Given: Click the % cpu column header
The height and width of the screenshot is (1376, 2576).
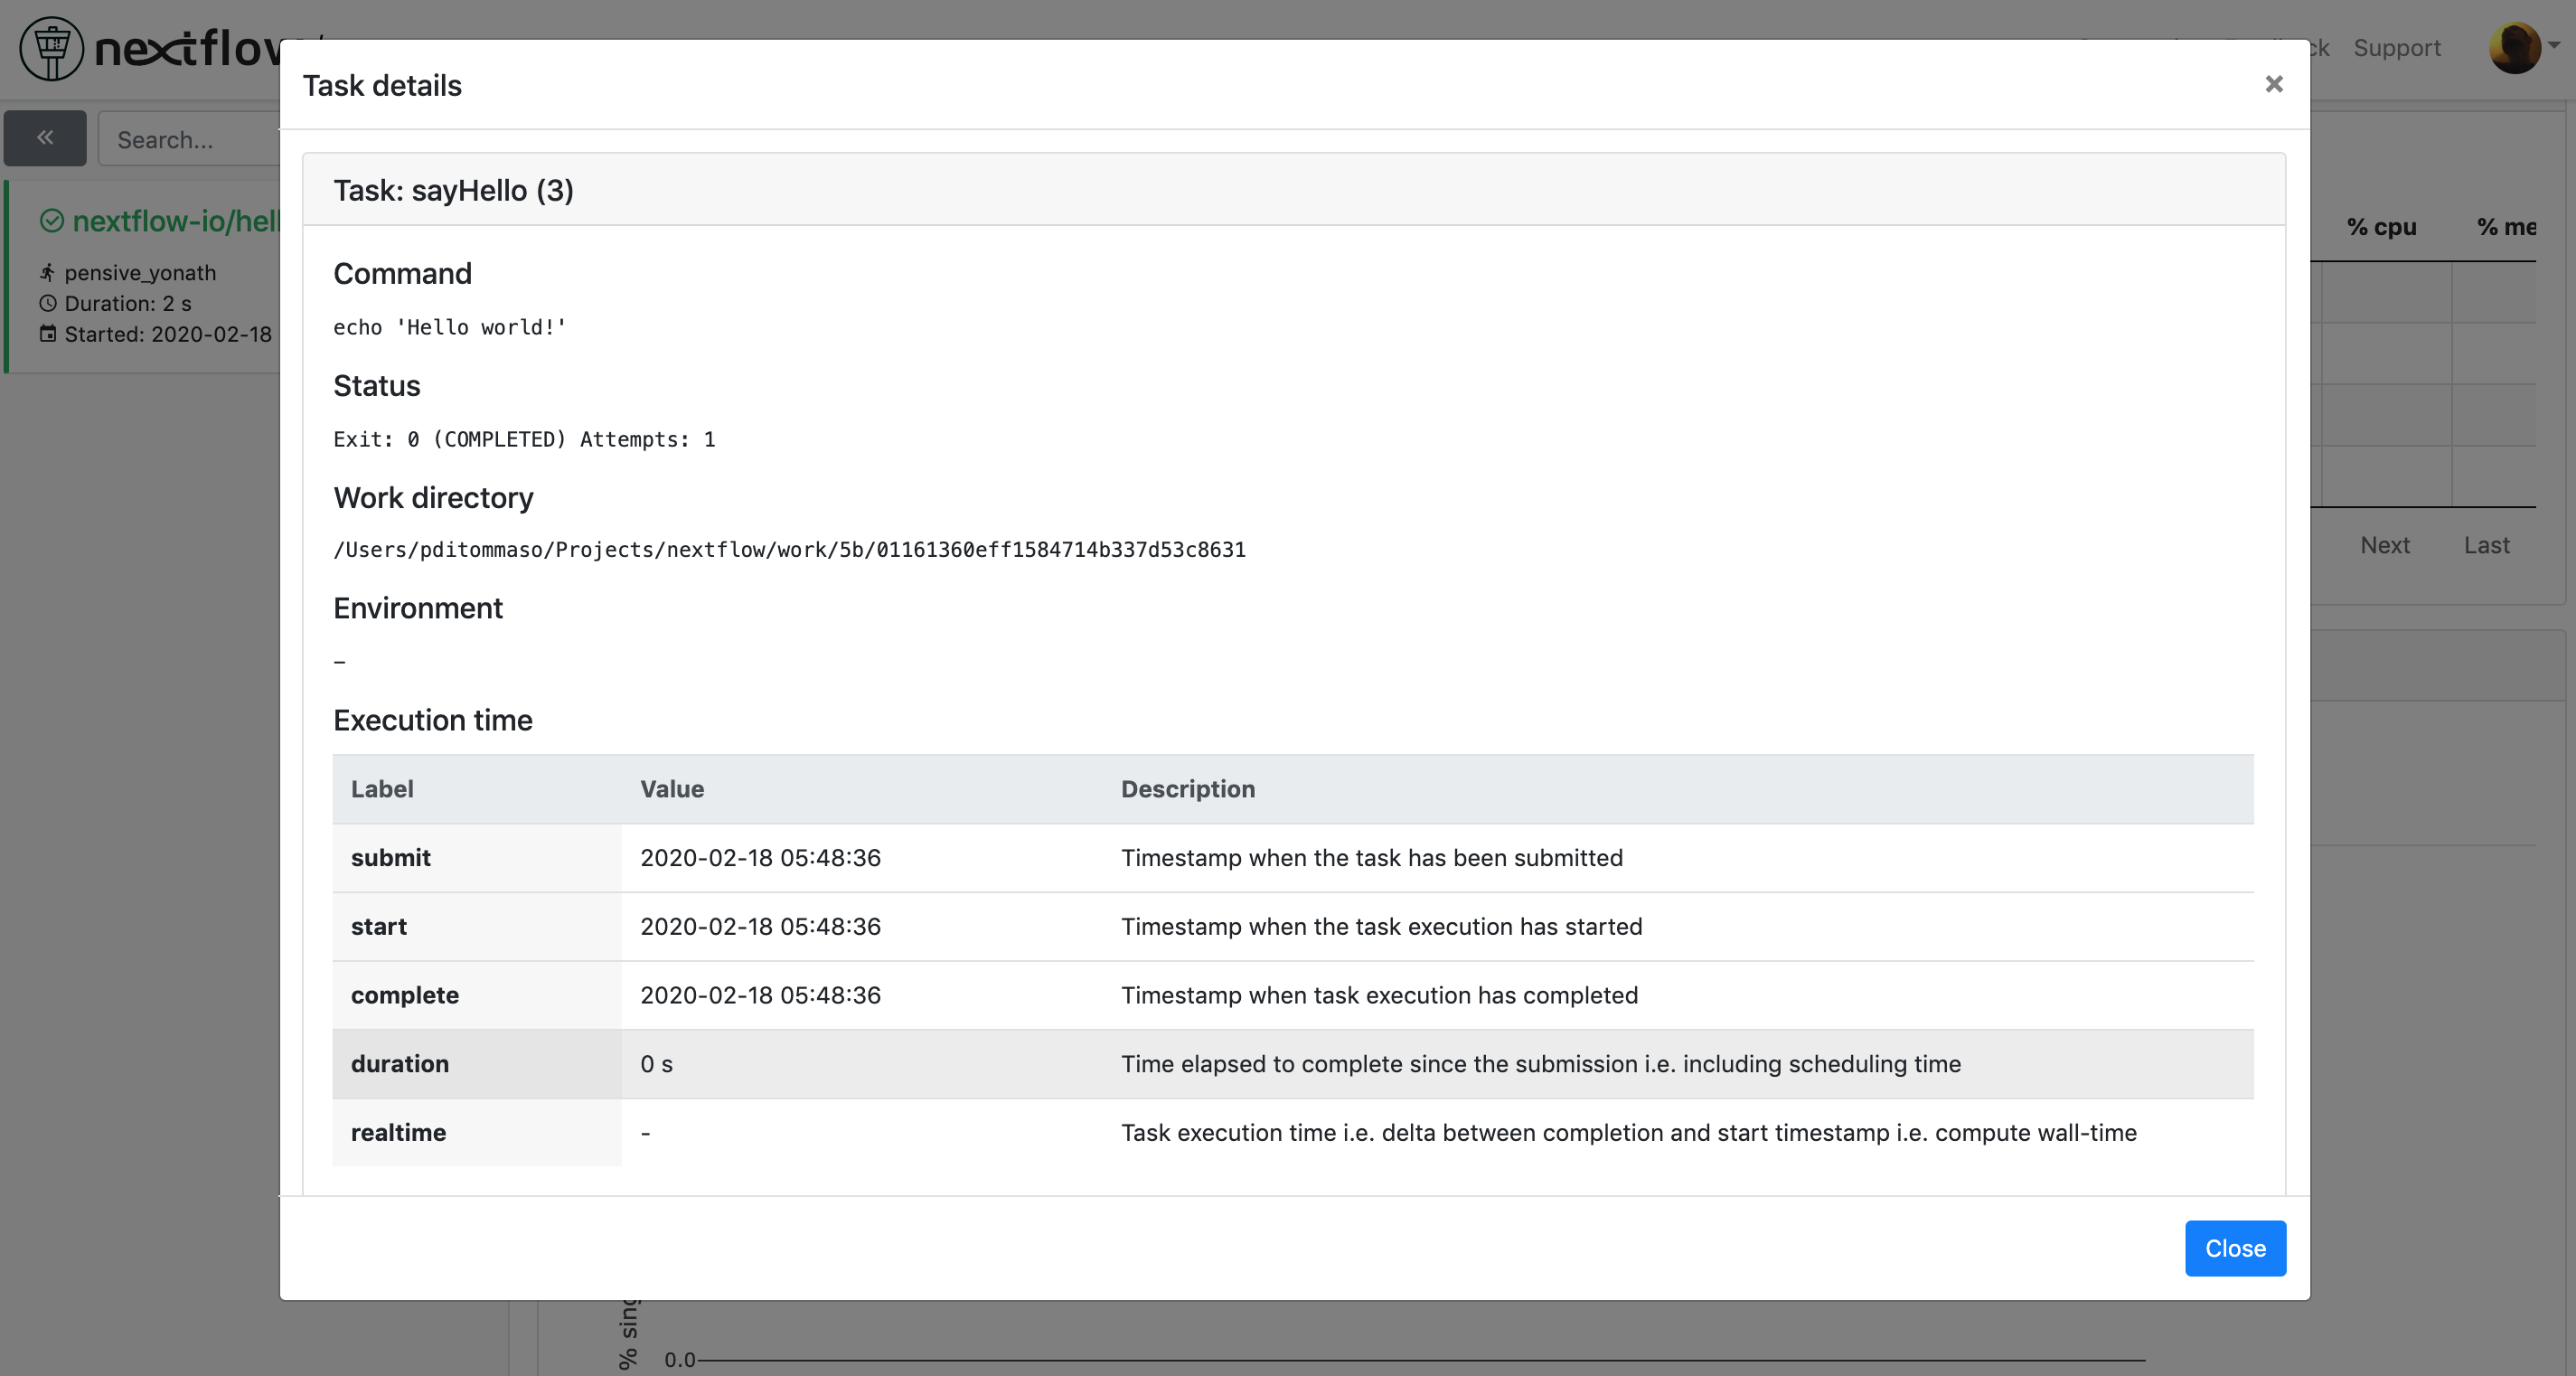Looking at the screenshot, I should [2383, 227].
